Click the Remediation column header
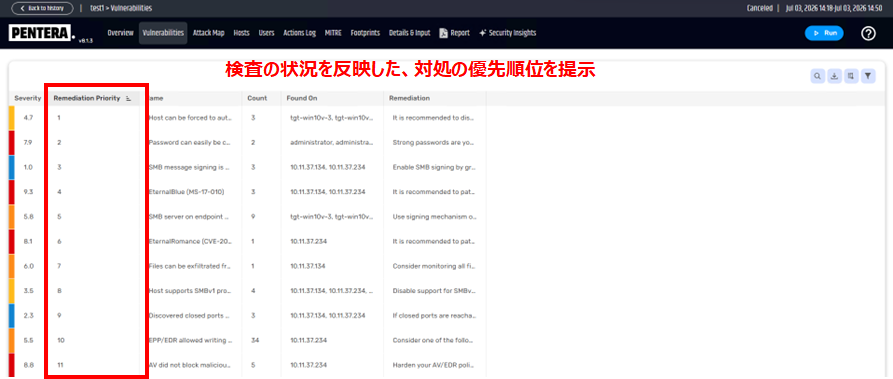This screenshot has width=893, height=379. 409,98
